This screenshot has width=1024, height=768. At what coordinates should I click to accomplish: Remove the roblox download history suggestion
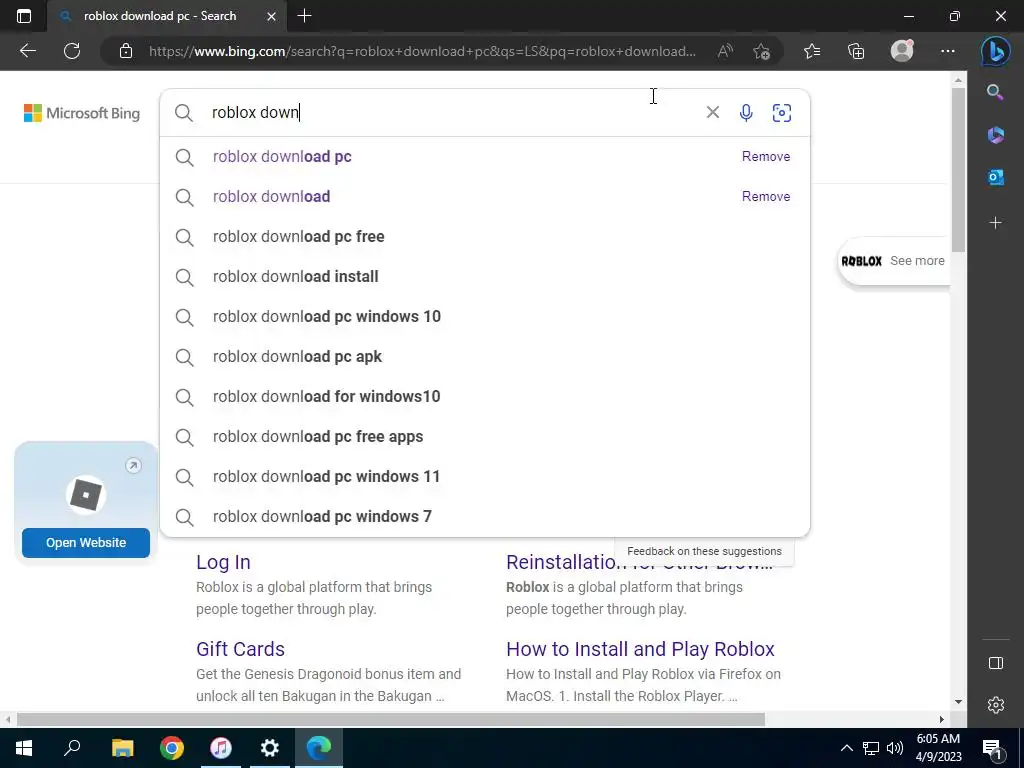coord(765,197)
